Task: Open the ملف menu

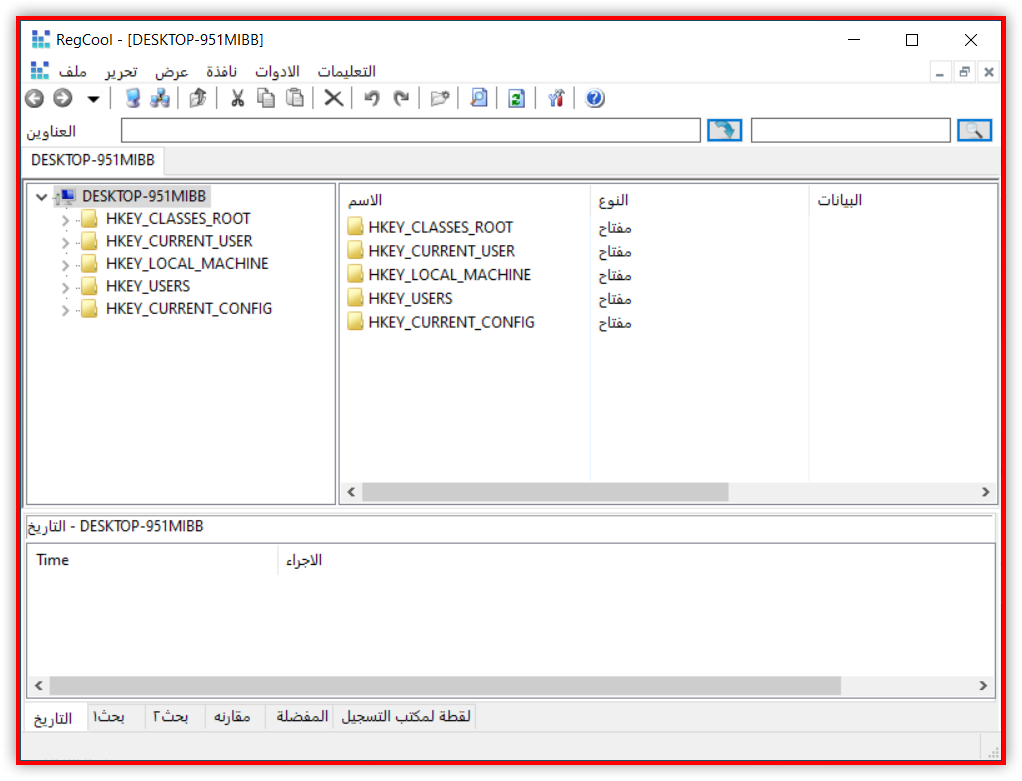Action: coord(73,71)
